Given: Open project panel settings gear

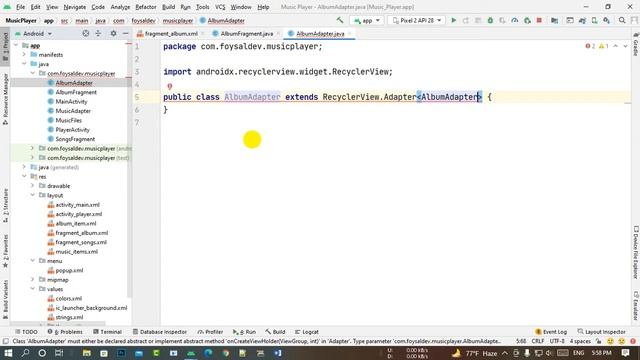Looking at the screenshot, I should pos(113,33).
